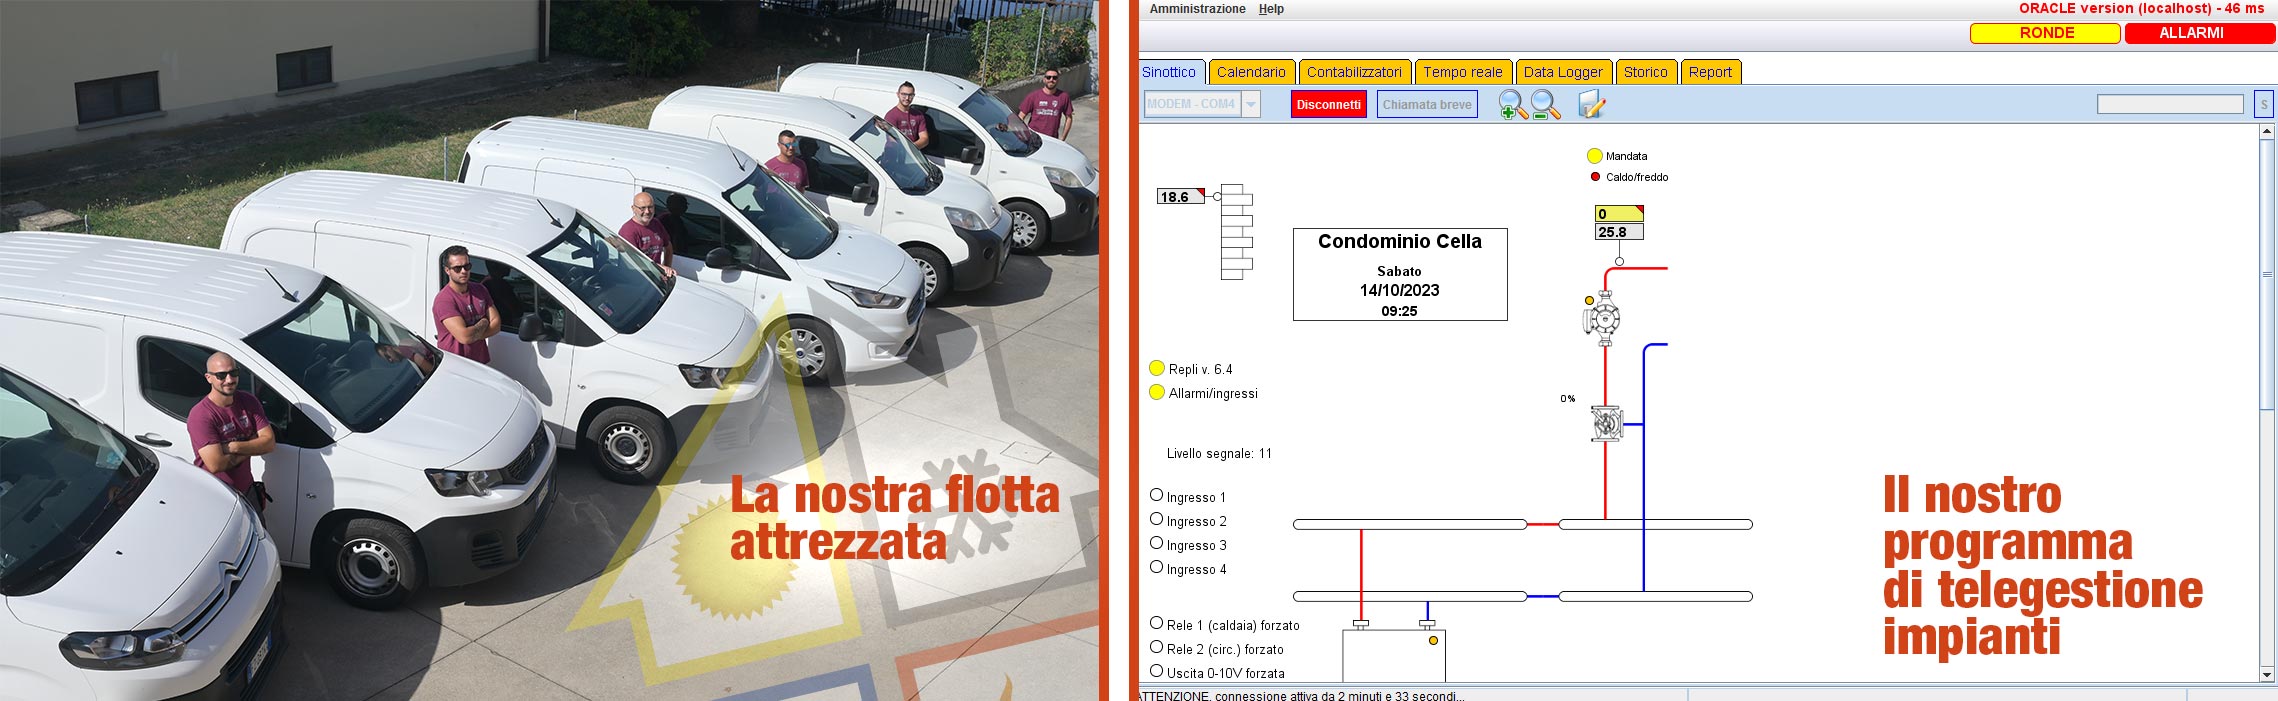Switch to the Calendario tab
2278x701 pixels.
[1251, 72]
